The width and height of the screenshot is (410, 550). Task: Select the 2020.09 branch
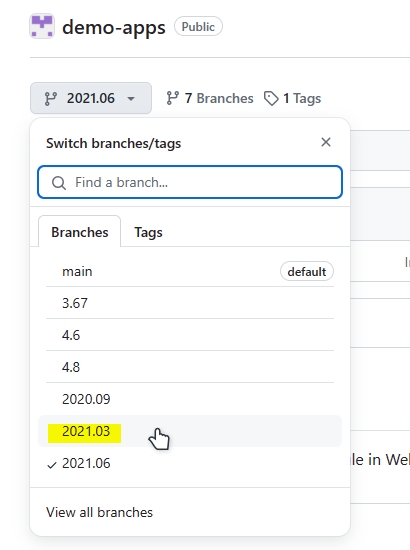190,399
